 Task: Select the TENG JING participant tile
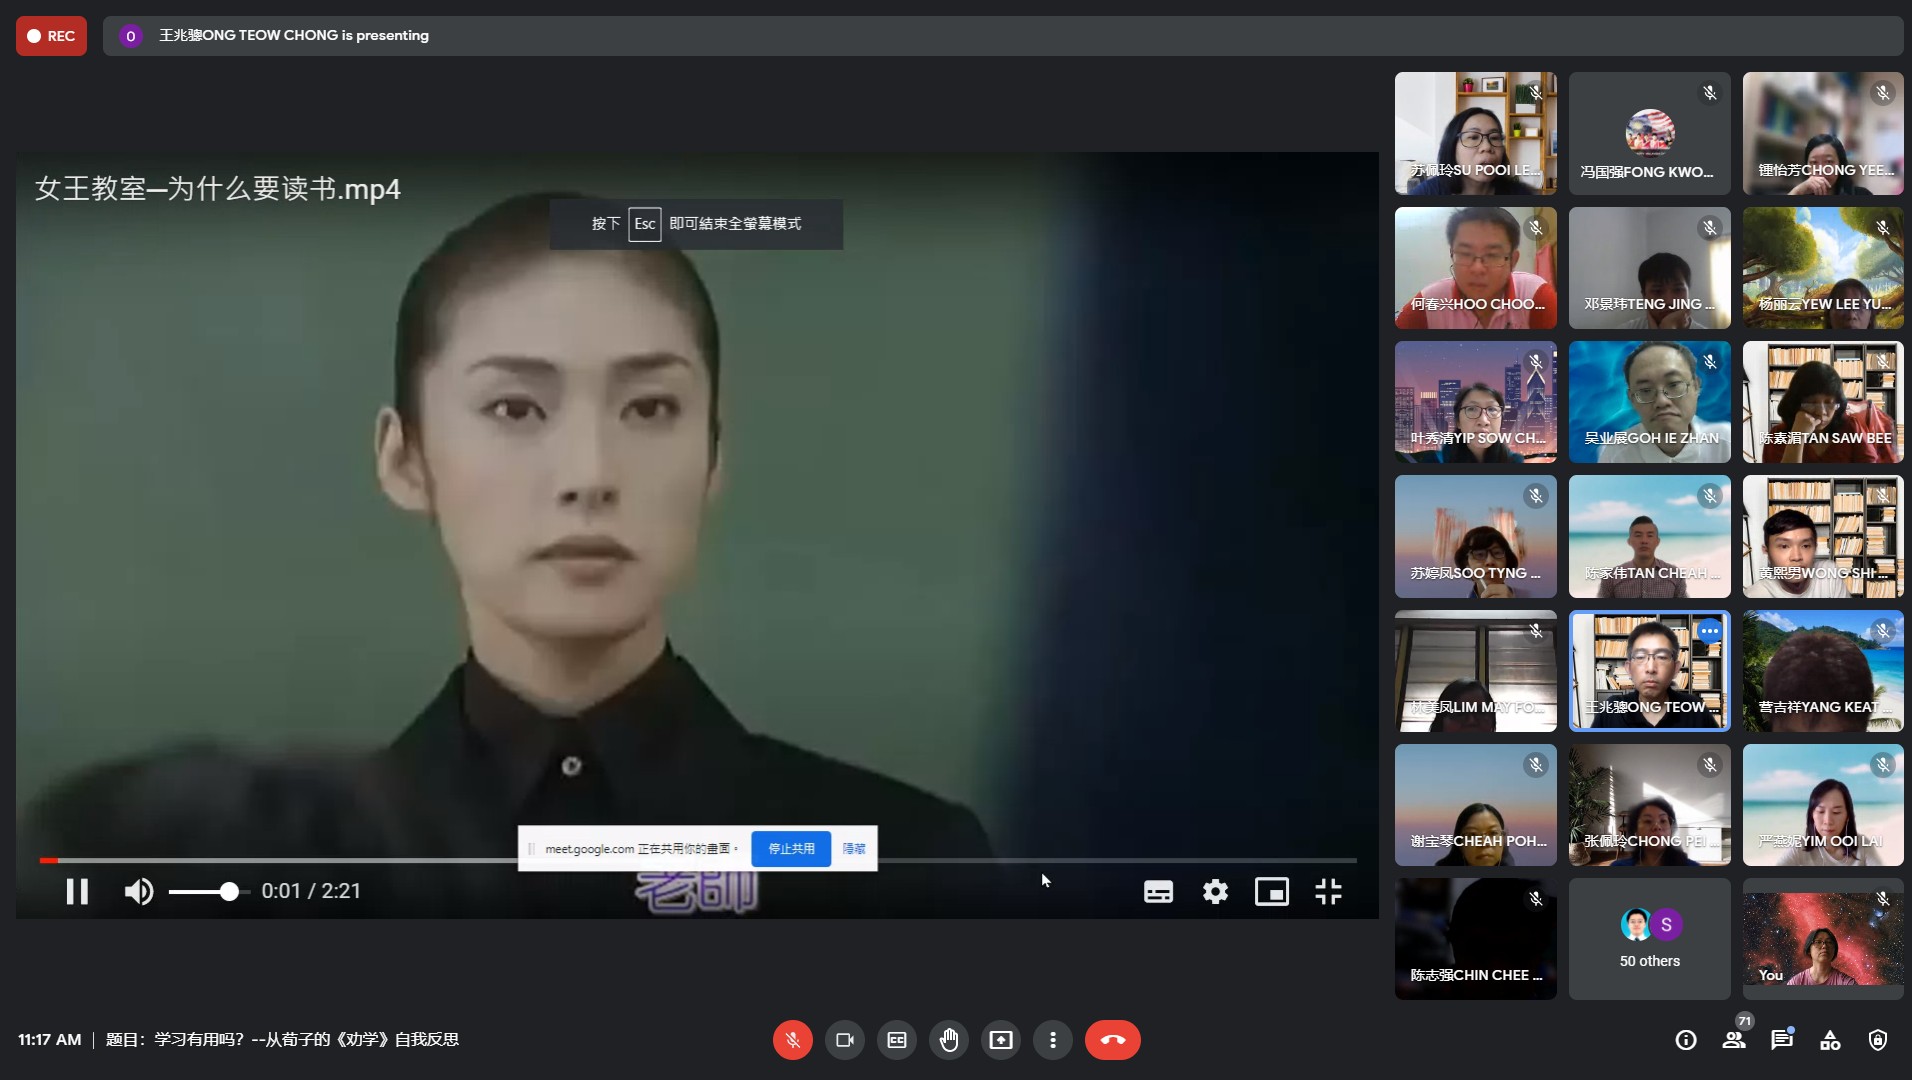tap(1650, 268)
